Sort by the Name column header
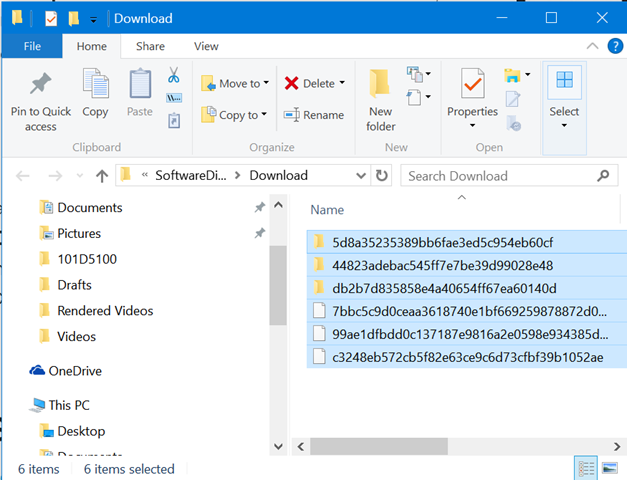 [327, 210]
